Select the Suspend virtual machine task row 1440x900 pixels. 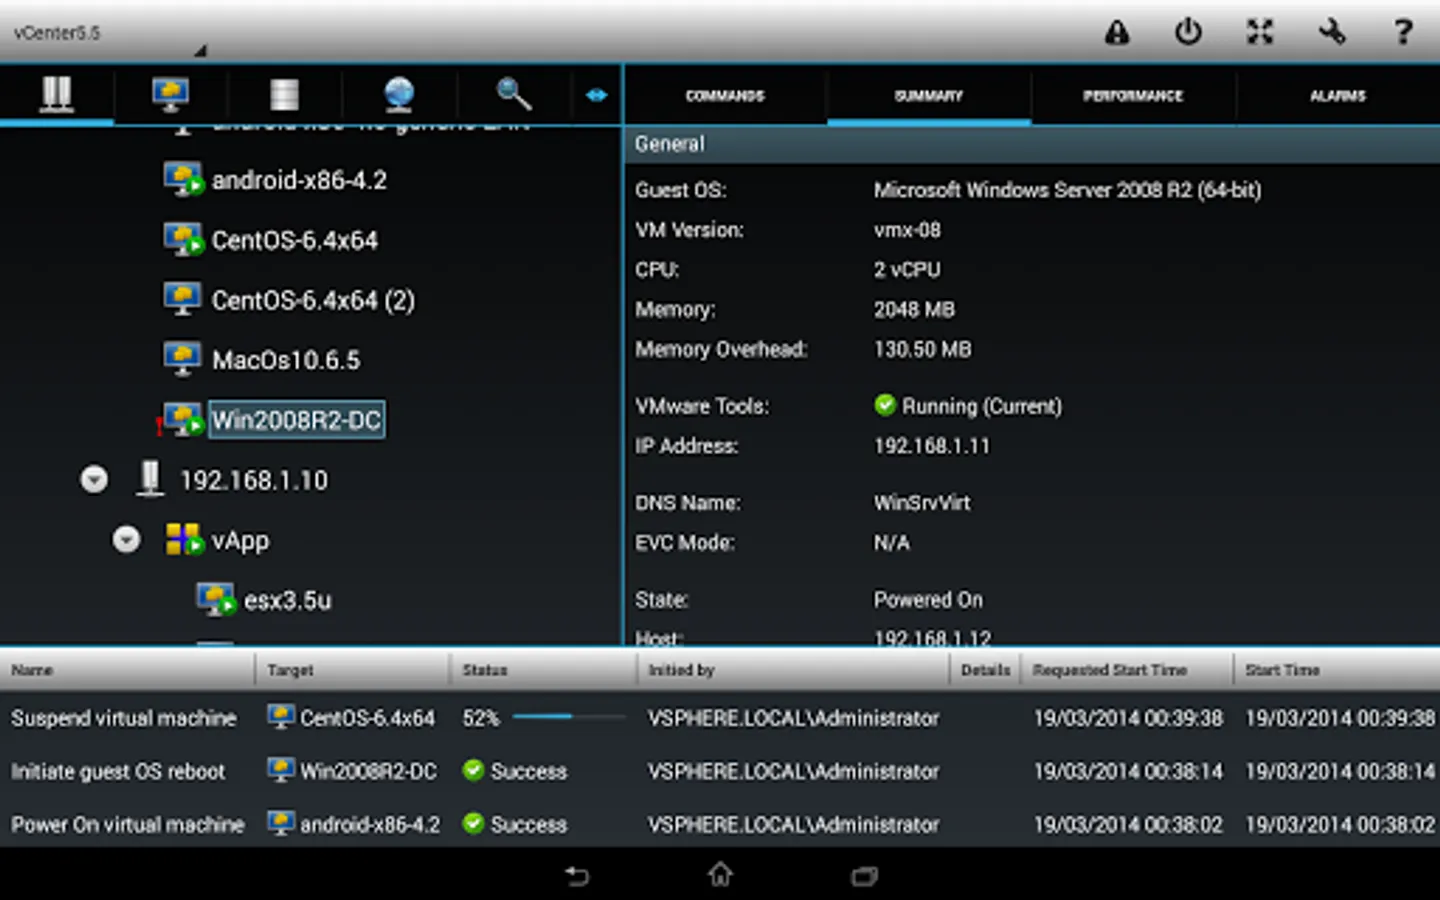point(720,717)
